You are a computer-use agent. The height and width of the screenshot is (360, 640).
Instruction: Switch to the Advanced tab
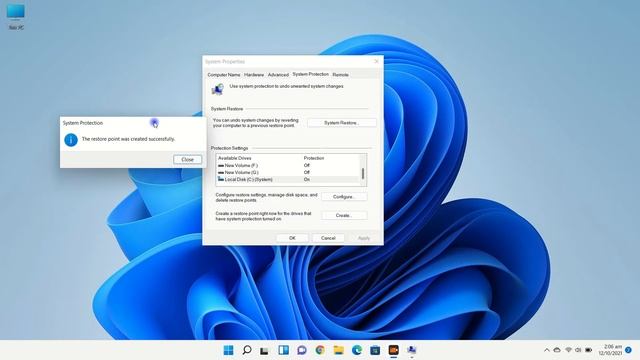278,75
